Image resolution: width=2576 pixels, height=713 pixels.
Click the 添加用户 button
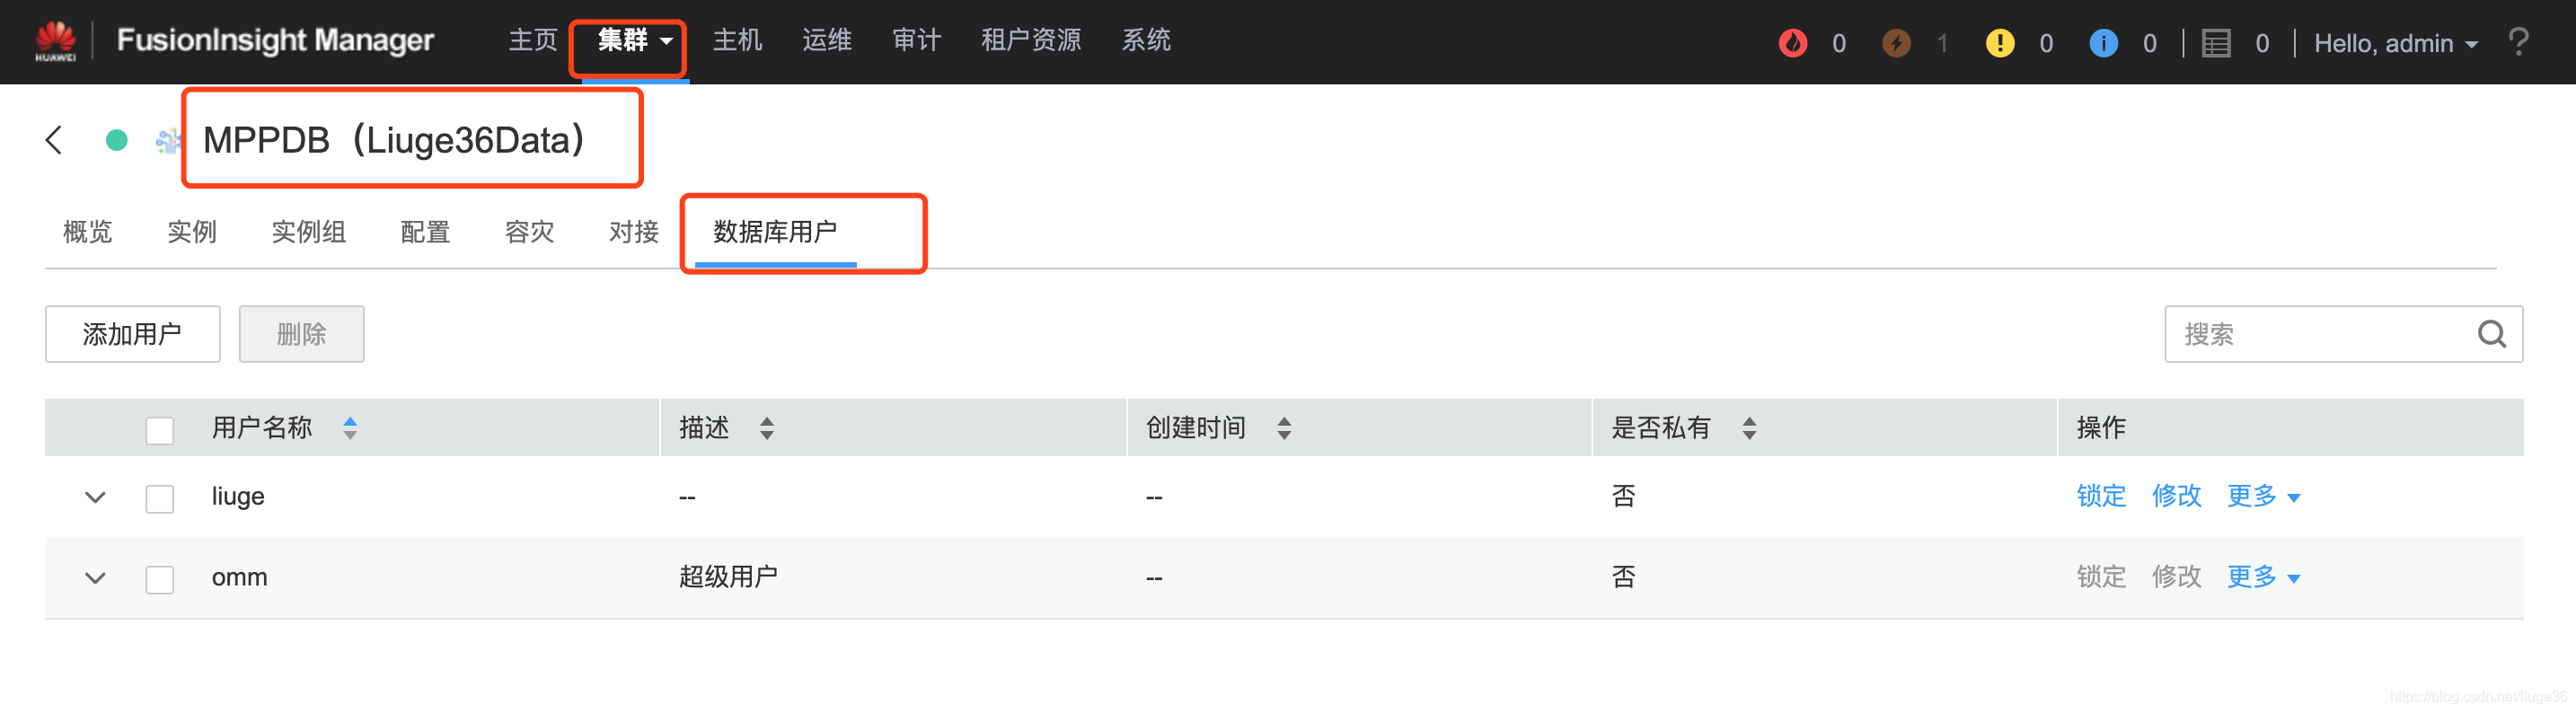(132, 334)
